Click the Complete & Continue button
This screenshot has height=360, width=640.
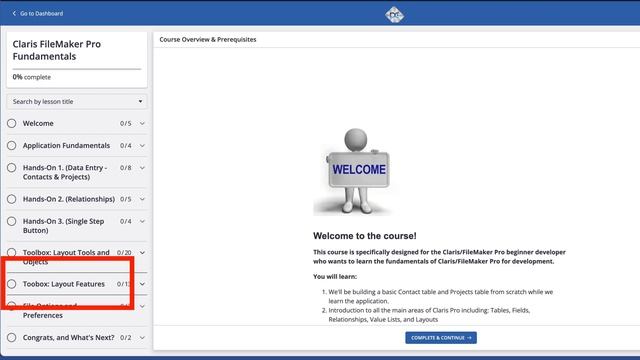pos(441,338)
